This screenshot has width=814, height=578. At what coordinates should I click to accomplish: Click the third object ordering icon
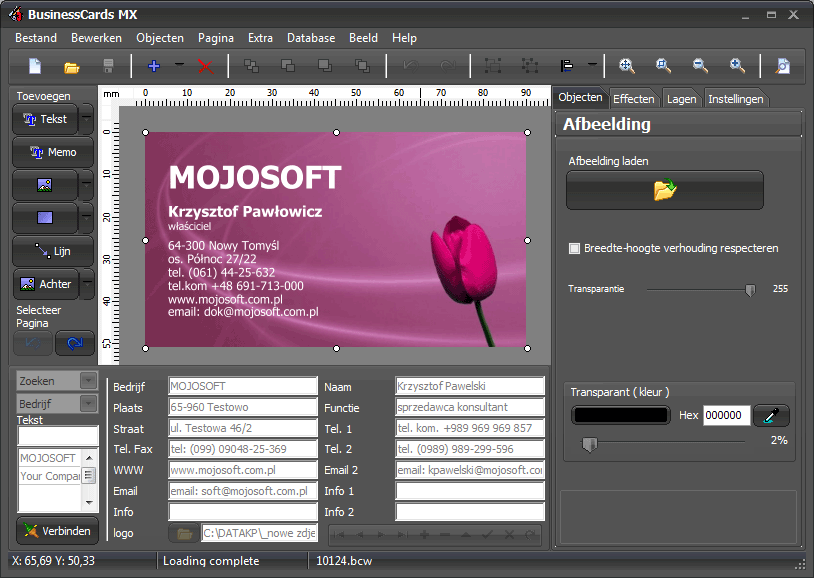pos(325,65)
